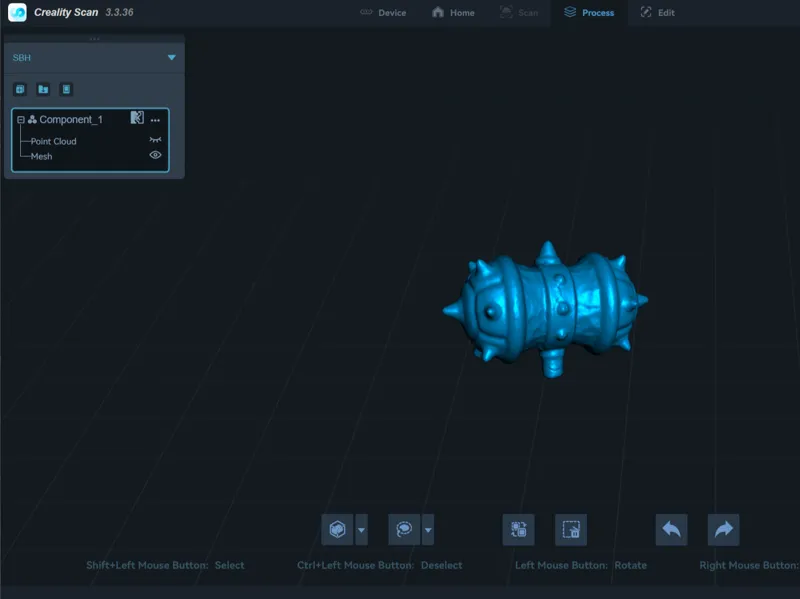Click the undo arrow button
This screenshot has height=599, width=800.
[x=671, y=530]
